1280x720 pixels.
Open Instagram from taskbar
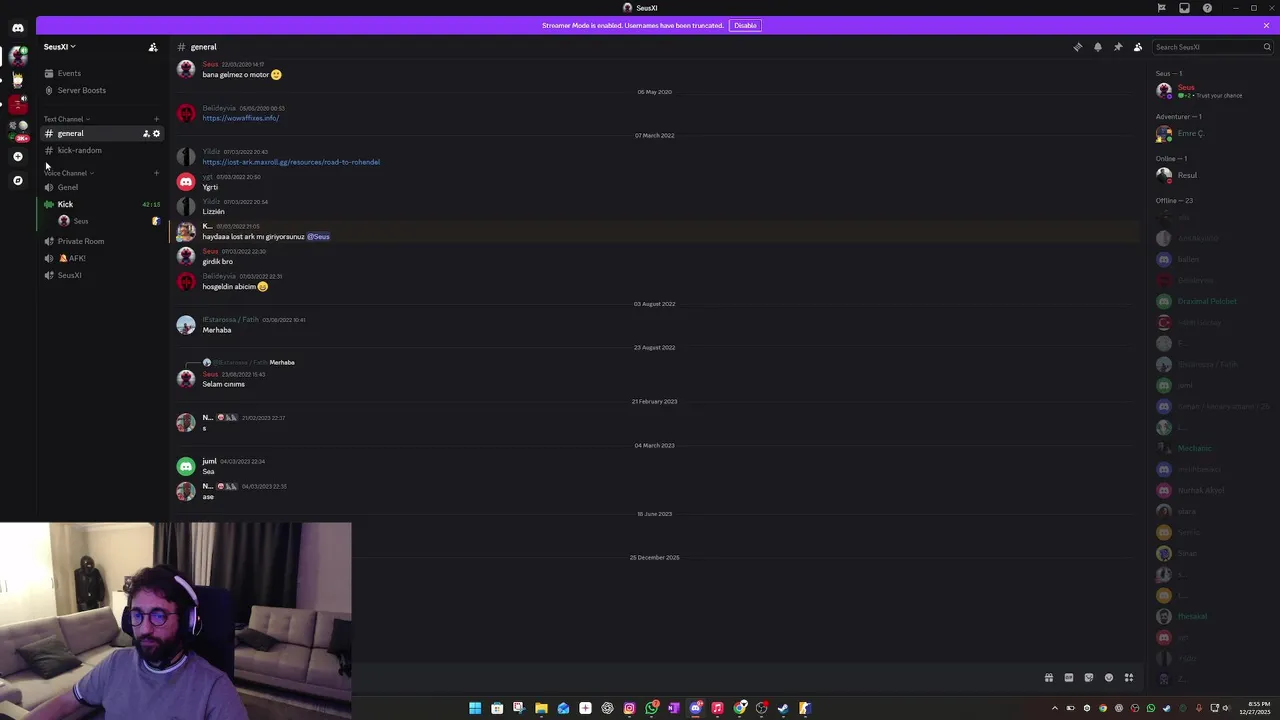point(629,708)
